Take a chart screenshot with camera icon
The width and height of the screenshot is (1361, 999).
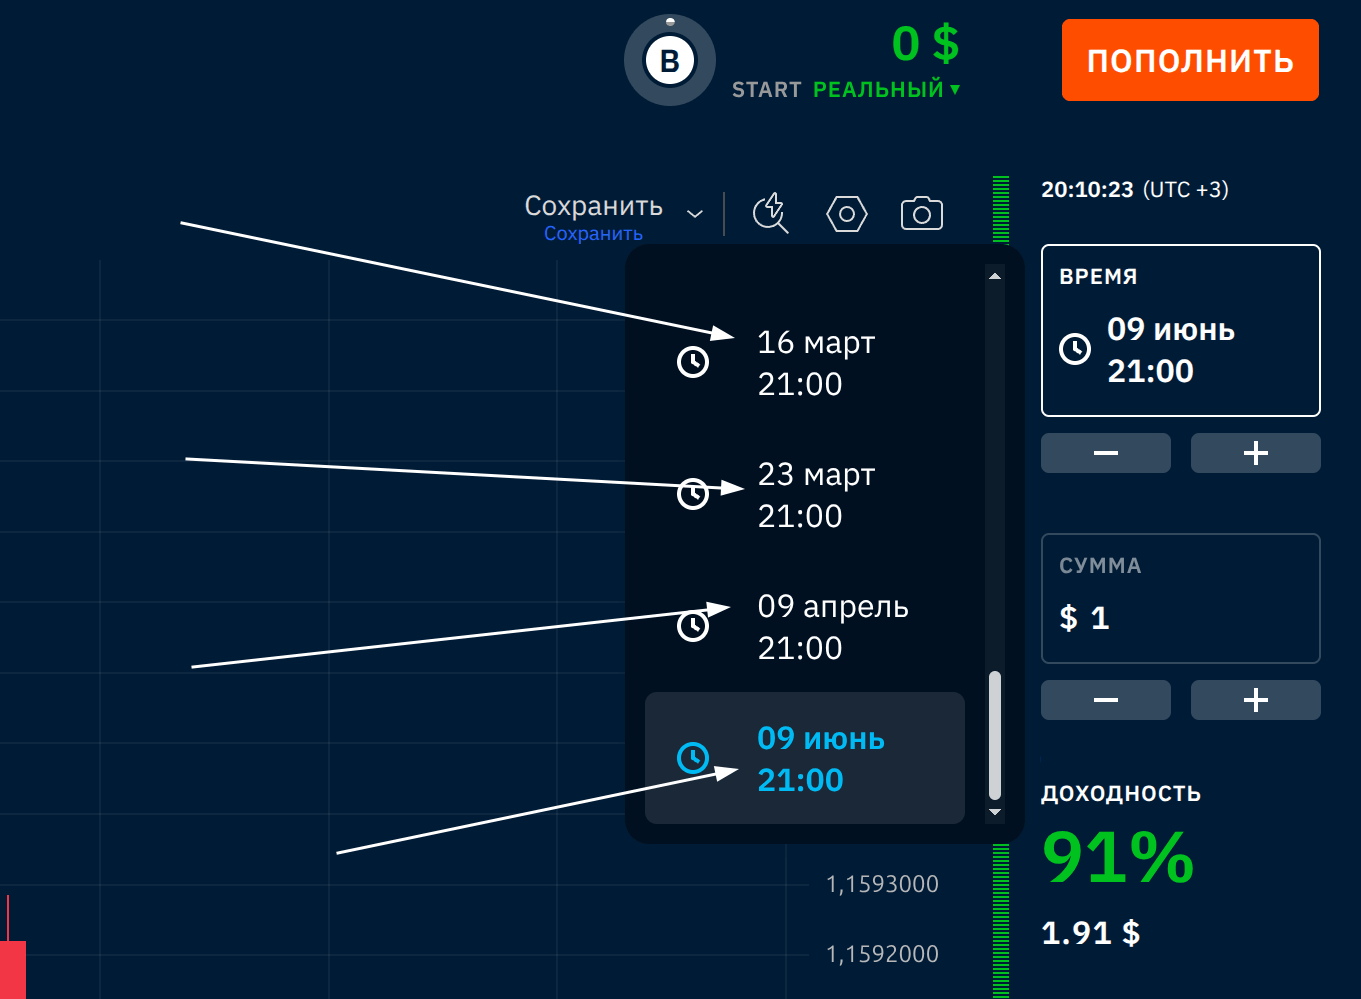coord(921,214)
